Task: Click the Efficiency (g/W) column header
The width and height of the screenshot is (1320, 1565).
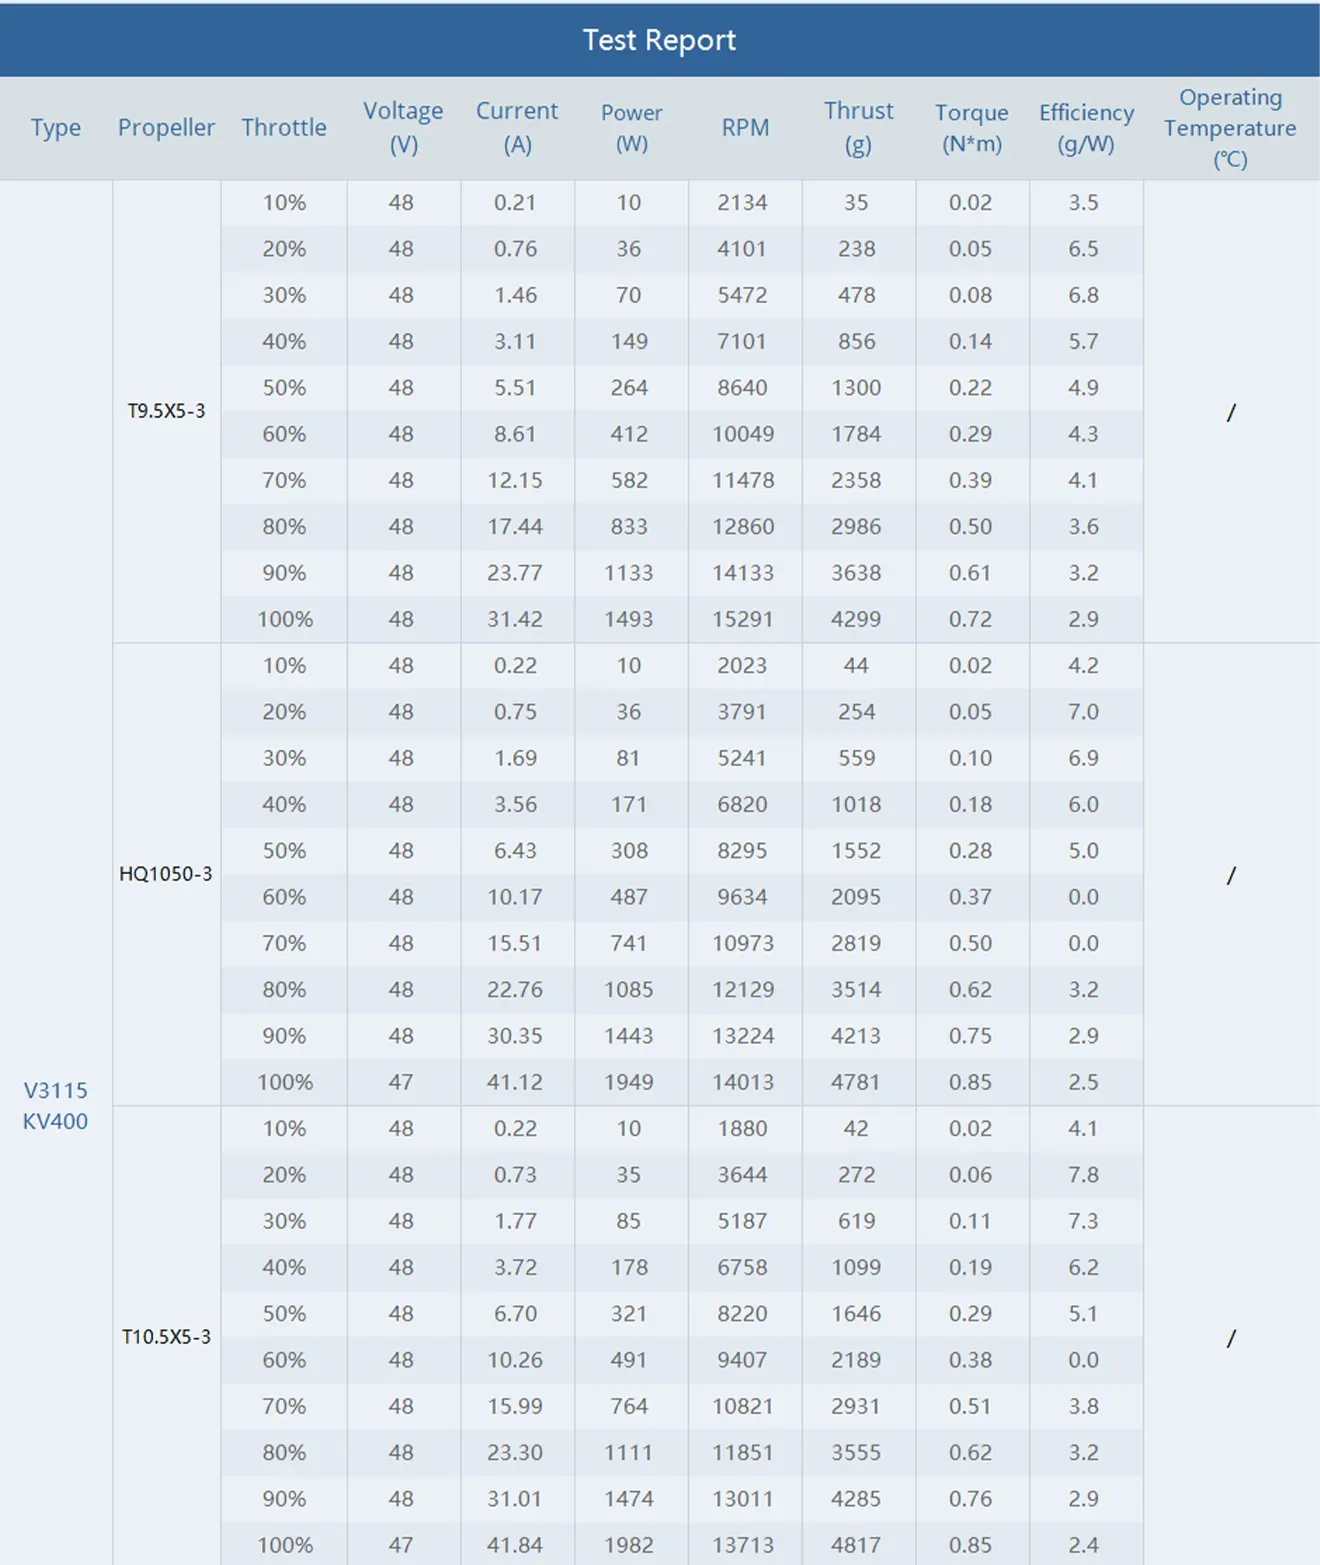Action: [x=1086, y=128]
